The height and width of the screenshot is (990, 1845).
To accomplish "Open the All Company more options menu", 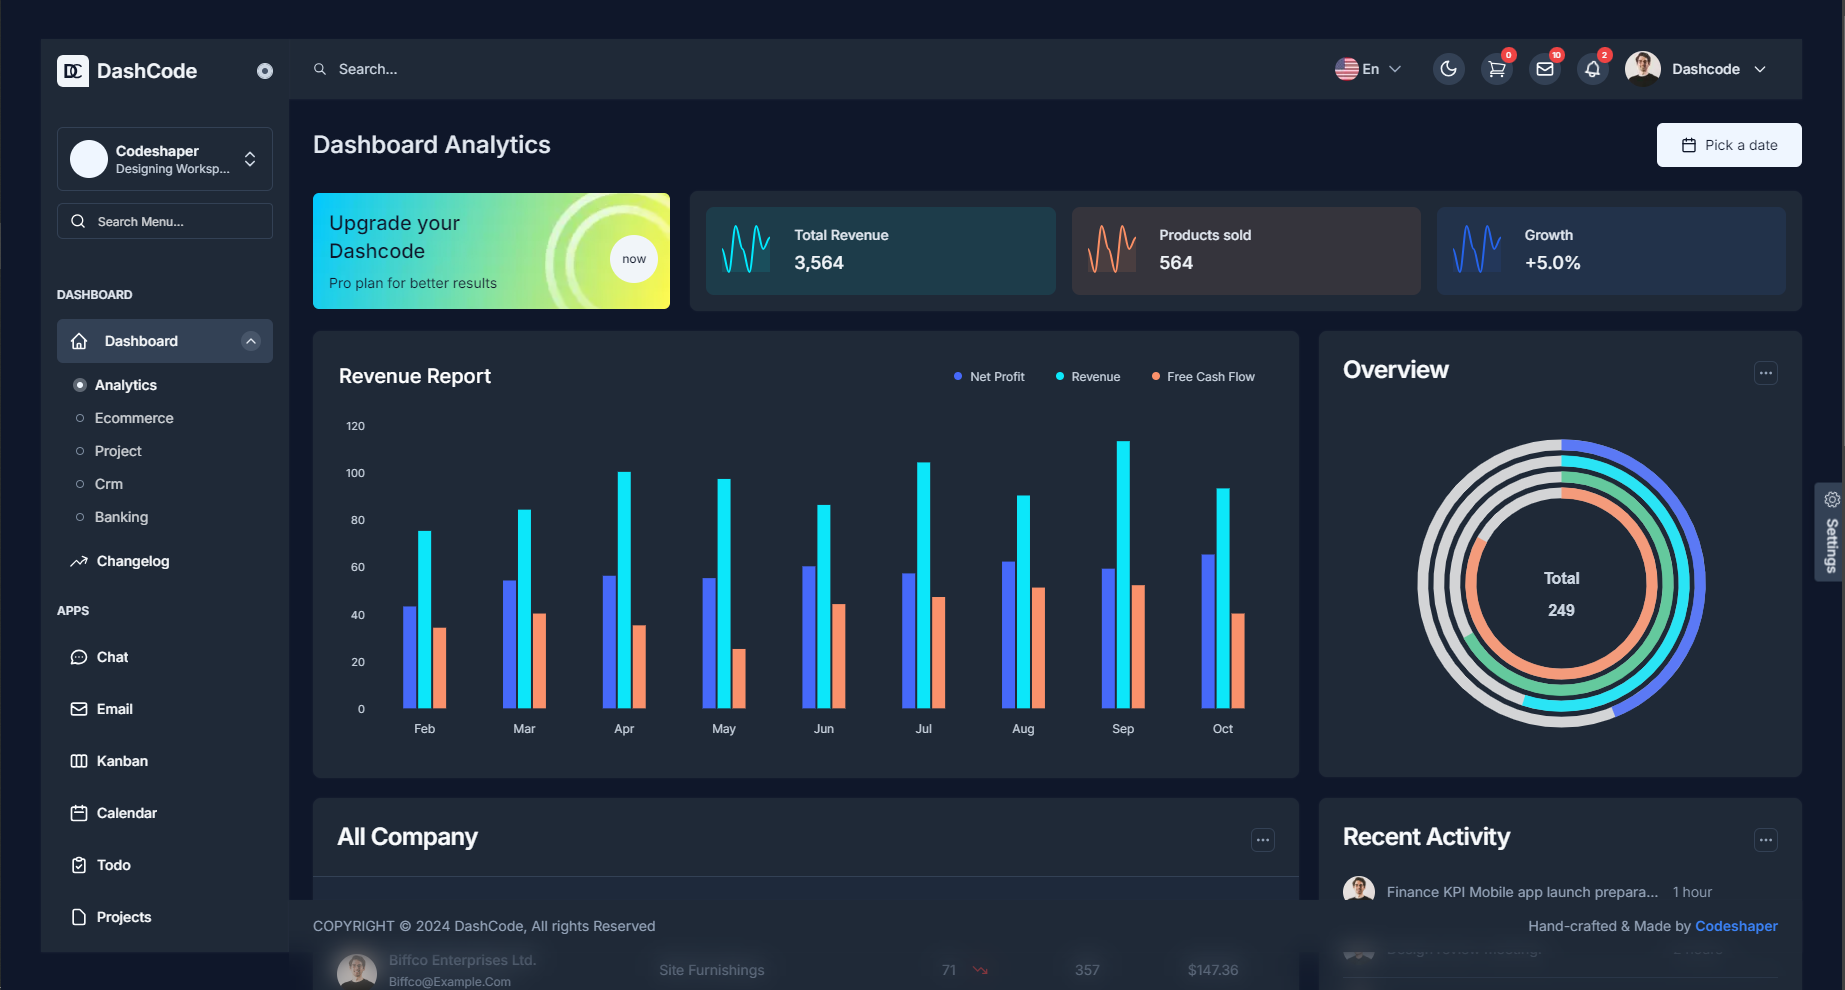I will click(1263, 840).
